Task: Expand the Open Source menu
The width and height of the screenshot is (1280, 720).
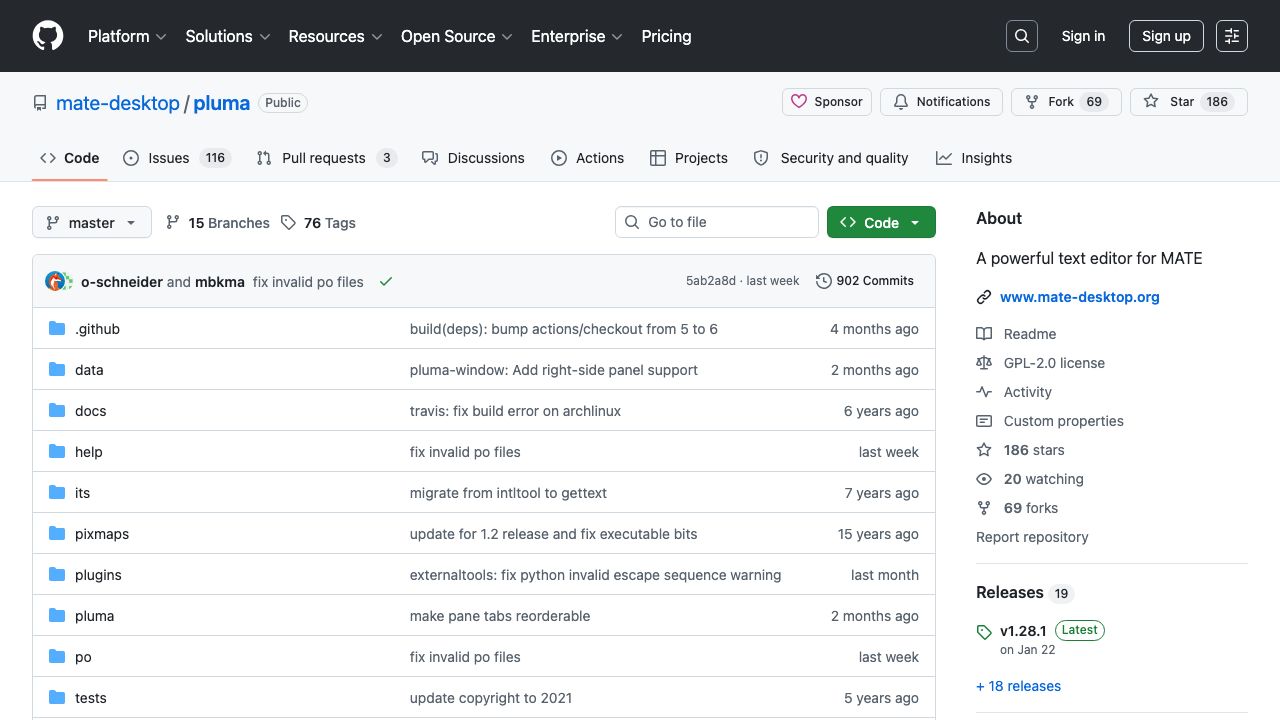Action: 456,36
